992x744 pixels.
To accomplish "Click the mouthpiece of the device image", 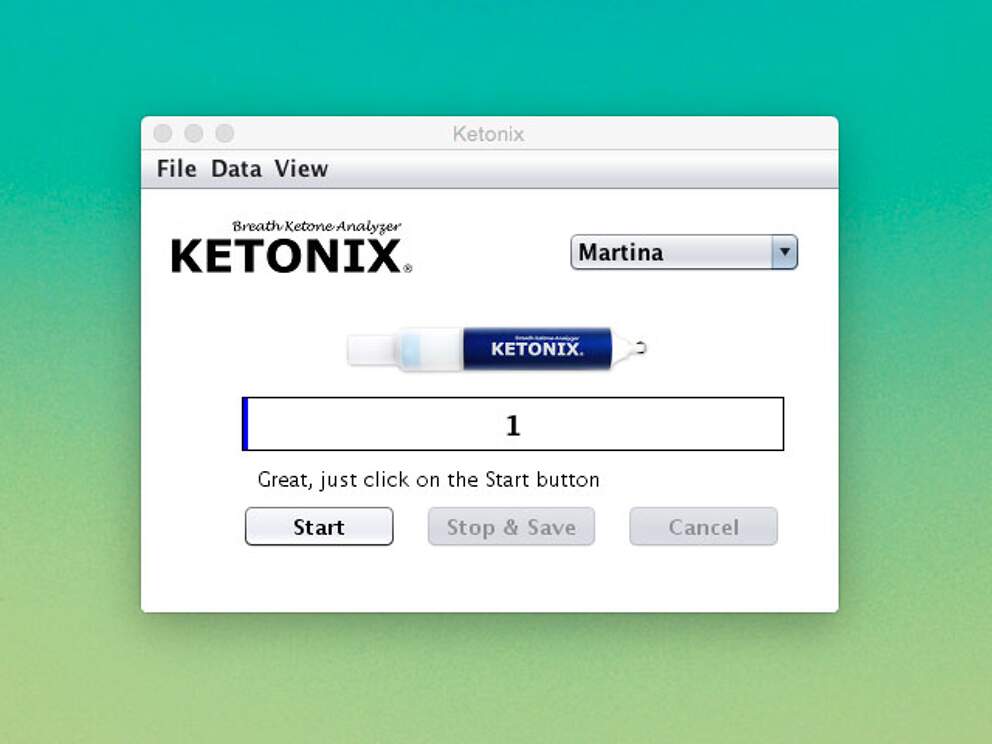I will pyautogui.click(x=375, y=351).
